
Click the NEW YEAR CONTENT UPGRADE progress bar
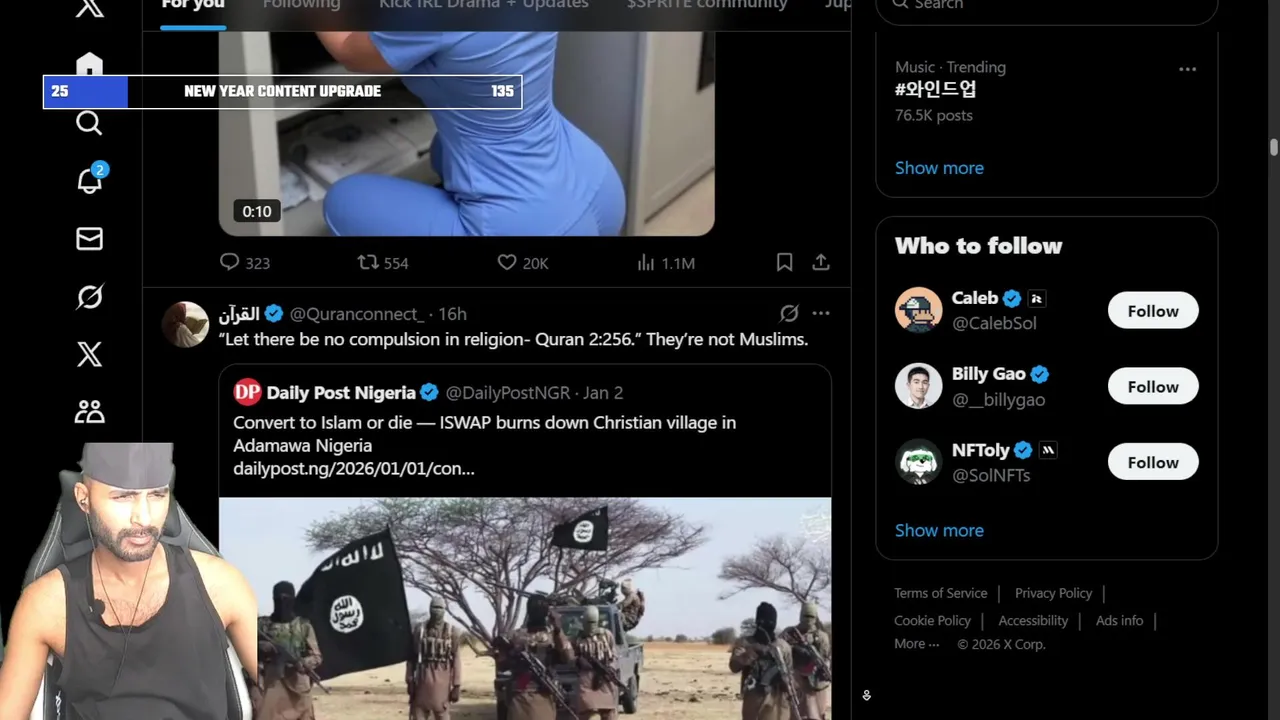[x=282, y=91]
